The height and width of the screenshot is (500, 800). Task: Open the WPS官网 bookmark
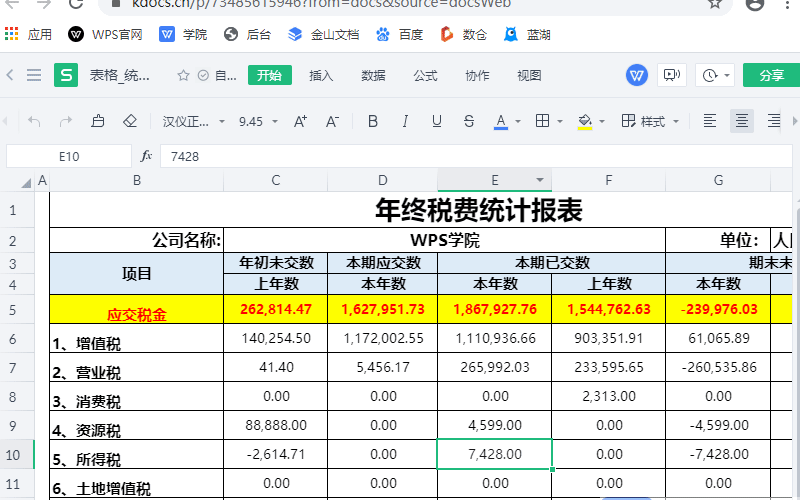pyautogui.click(x=105, y=35)
